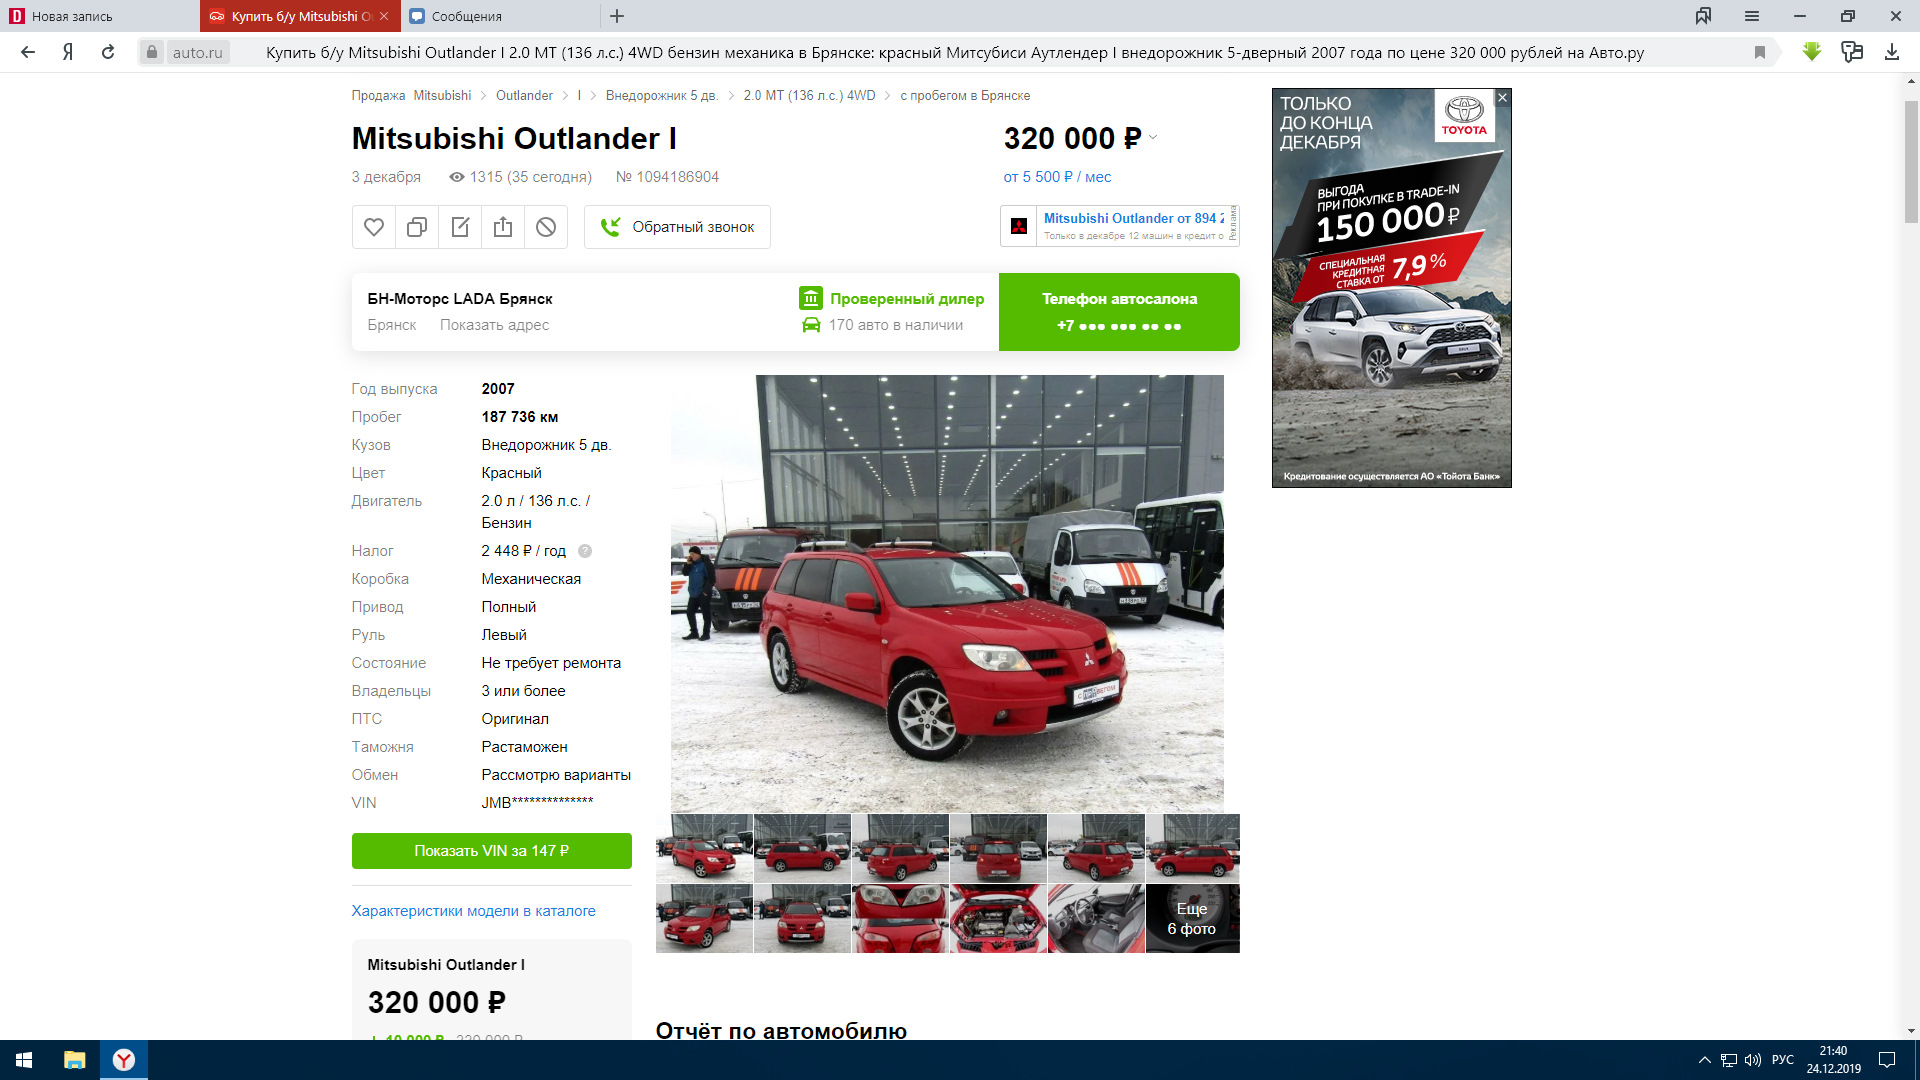Click the Toyota RAV4 trade-in advertisement

pyautogui.click(x=1391, y=288)
